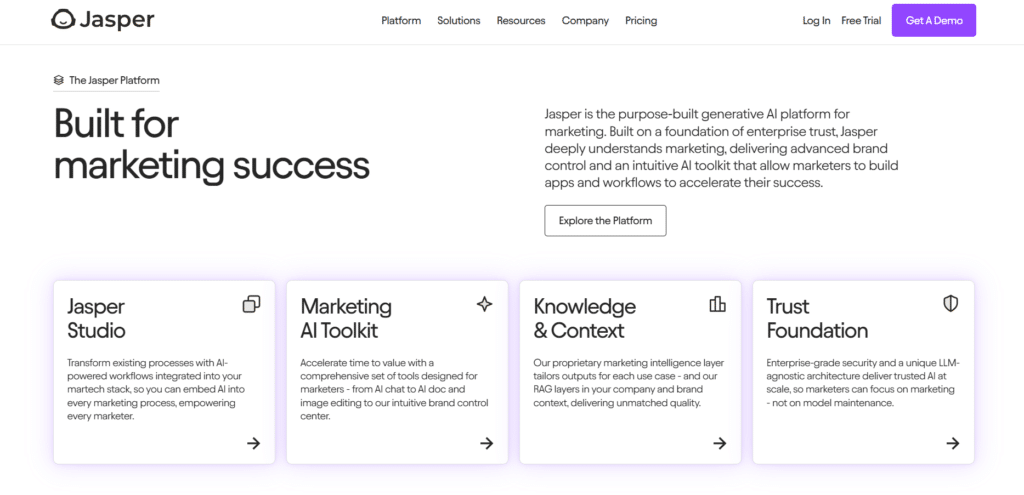
Task: Open the Company navigation menu
Action: 585,20
